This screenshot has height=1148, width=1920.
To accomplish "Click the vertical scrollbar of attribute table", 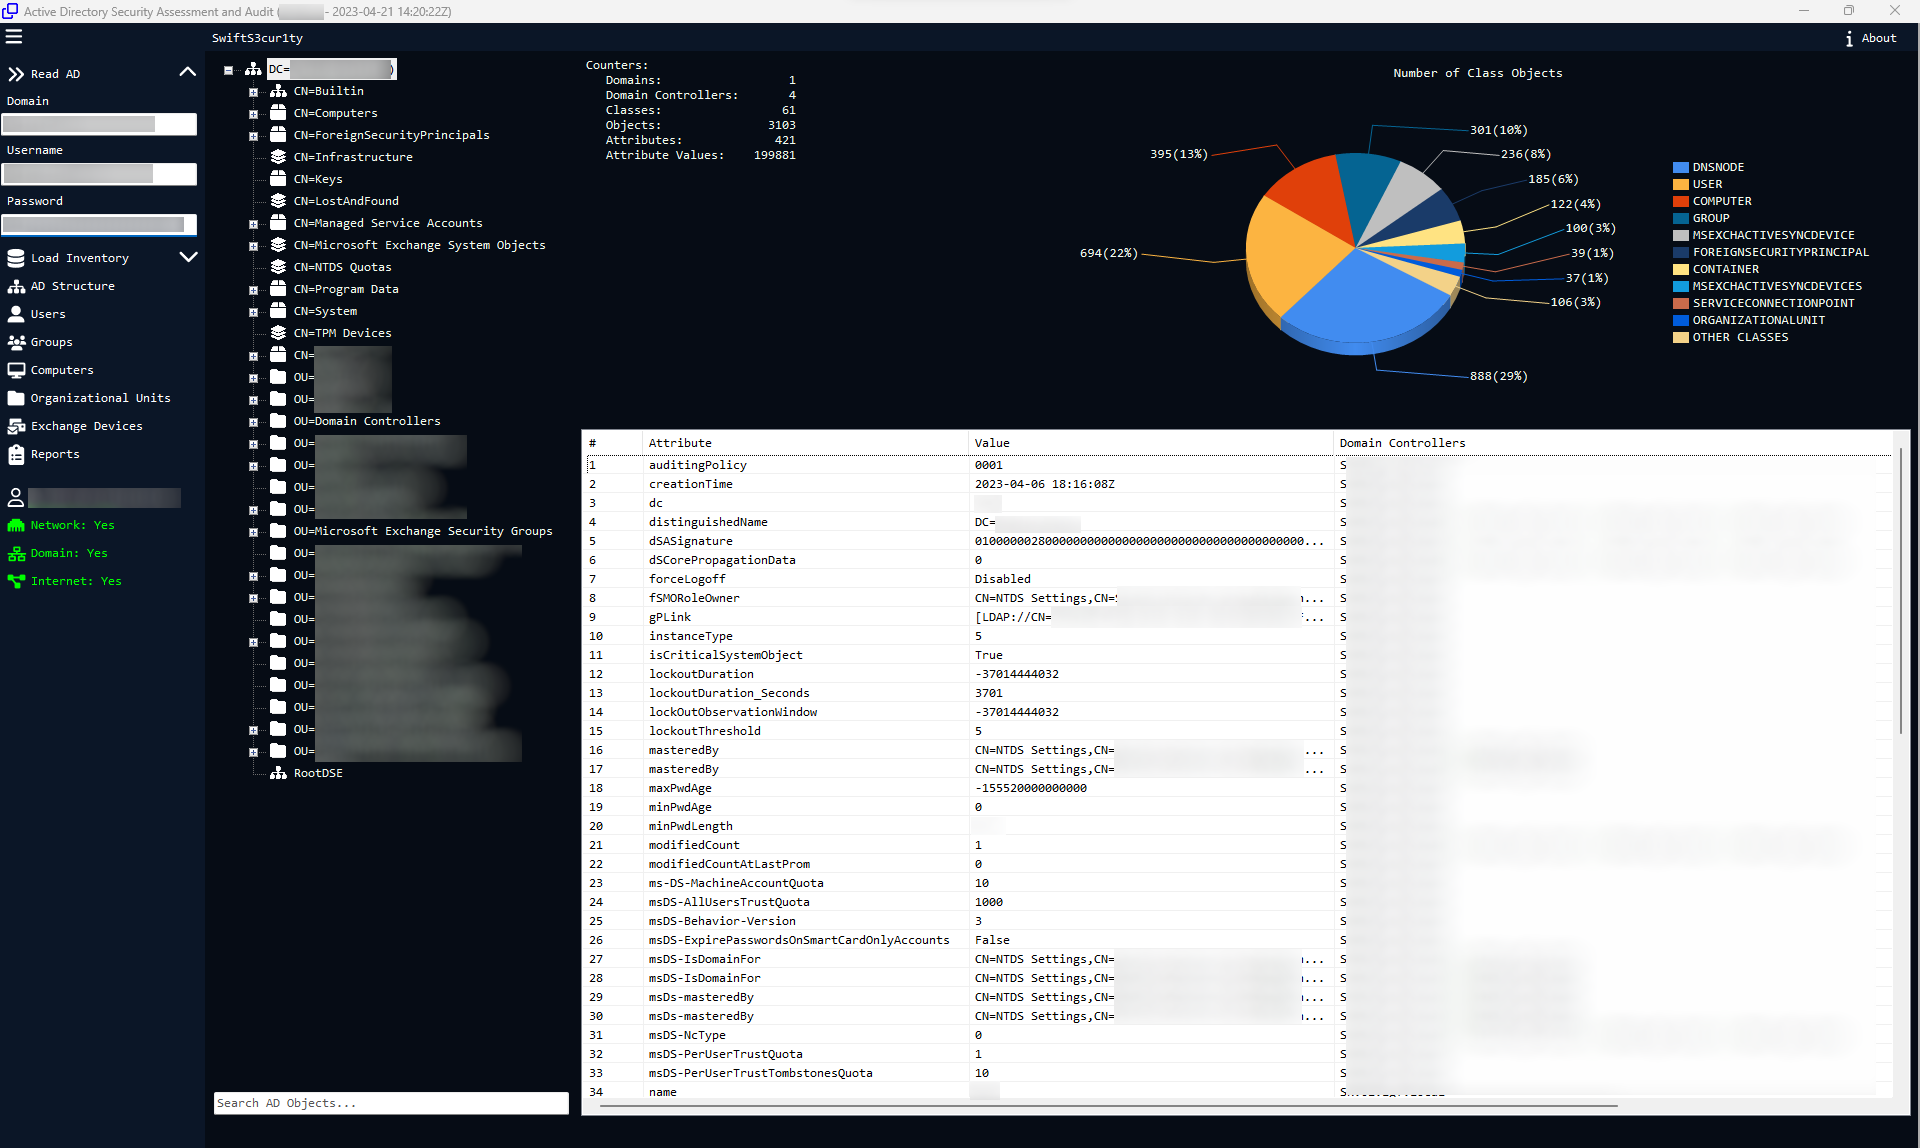I will (1901, 590).
